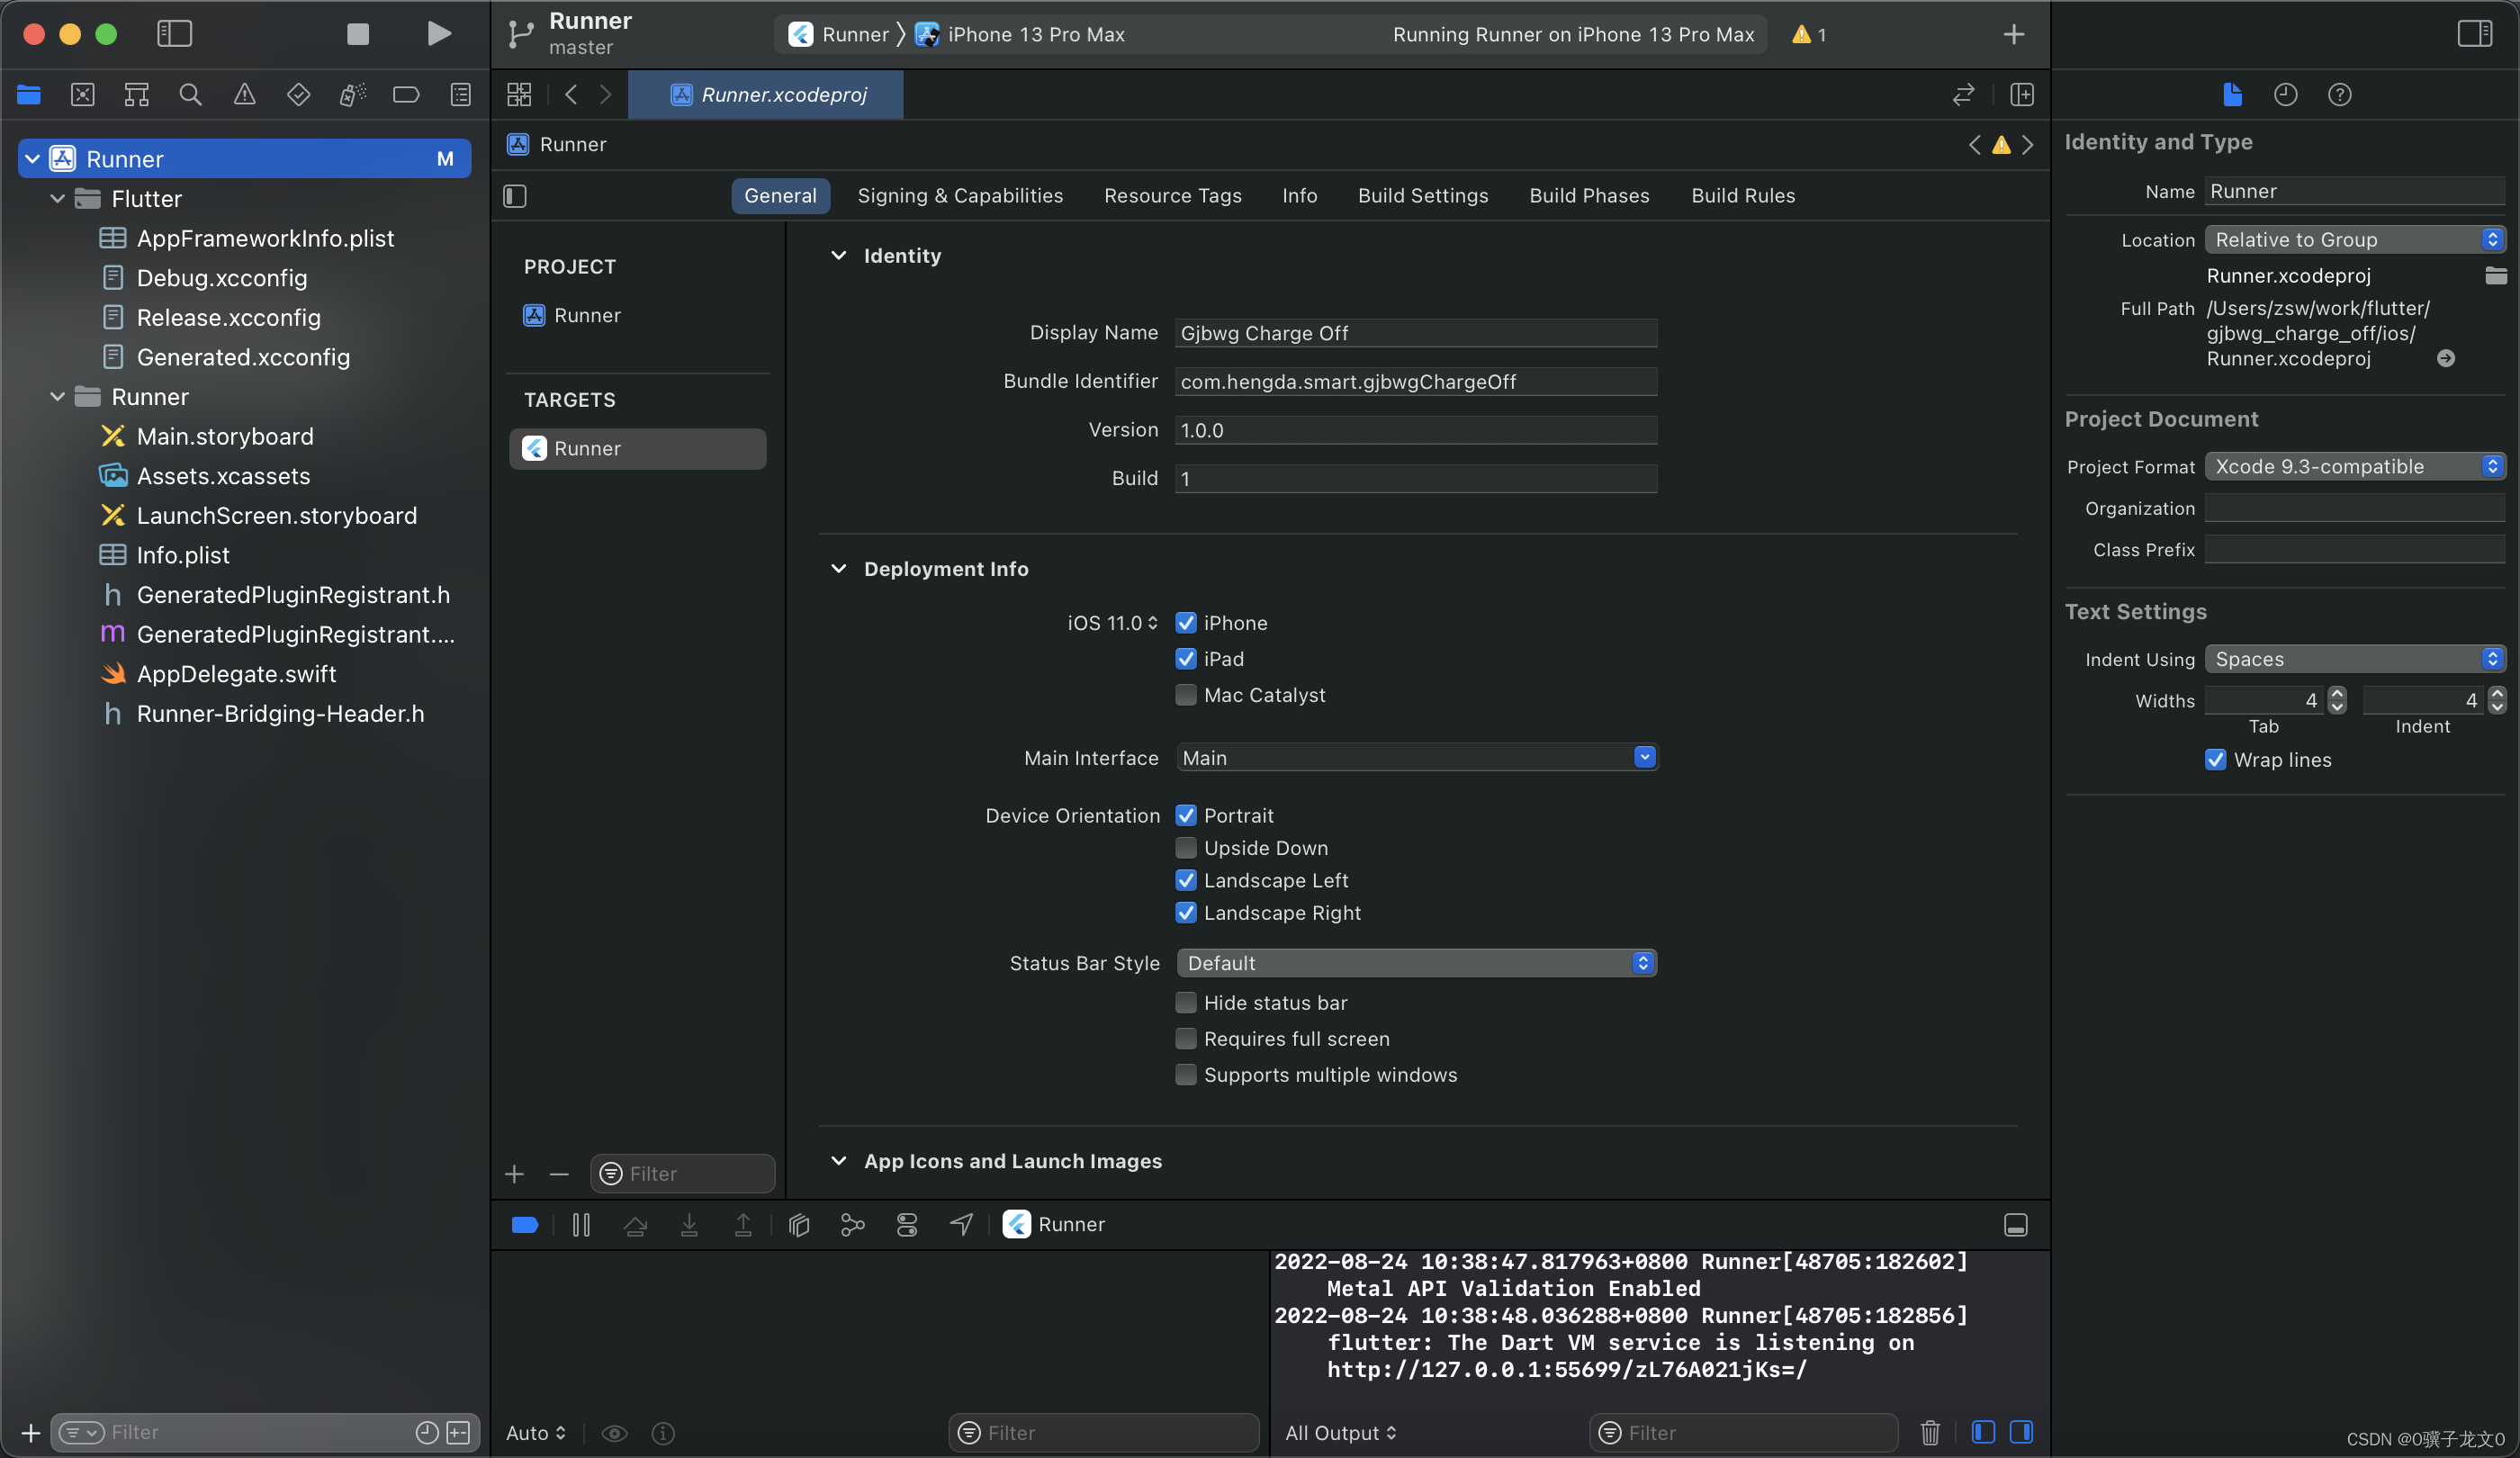Open the Main Interface combo box
The image size is (2520, 1458).
(1644, 758)
